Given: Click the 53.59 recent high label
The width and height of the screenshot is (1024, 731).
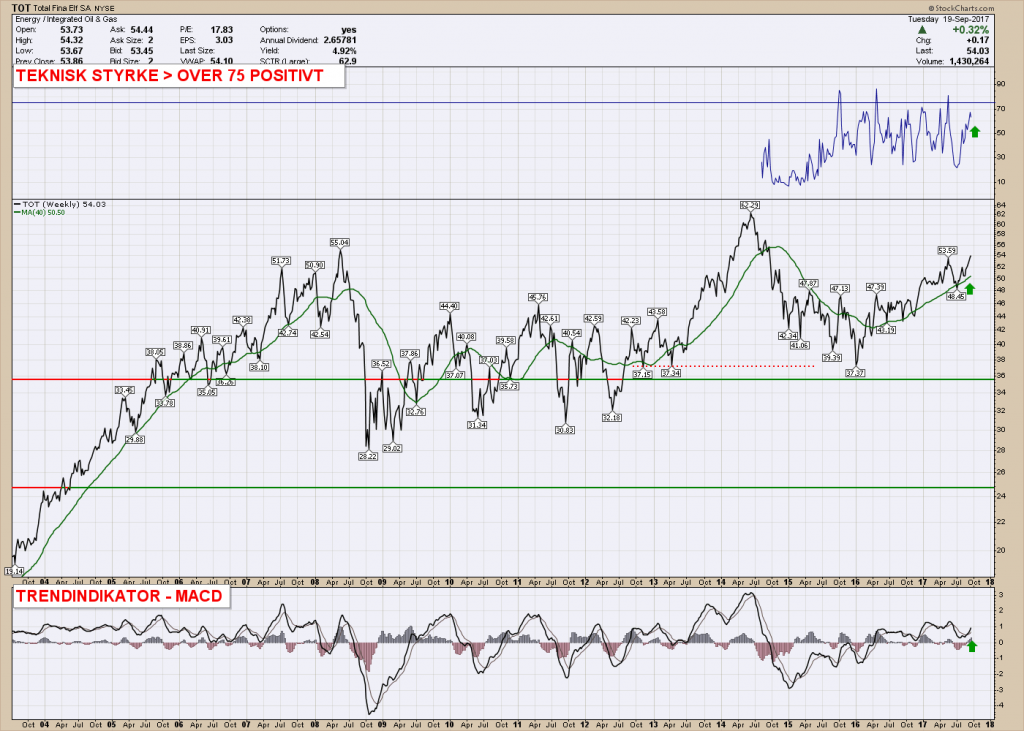Looking at the screenshot, I should point(947,250).
